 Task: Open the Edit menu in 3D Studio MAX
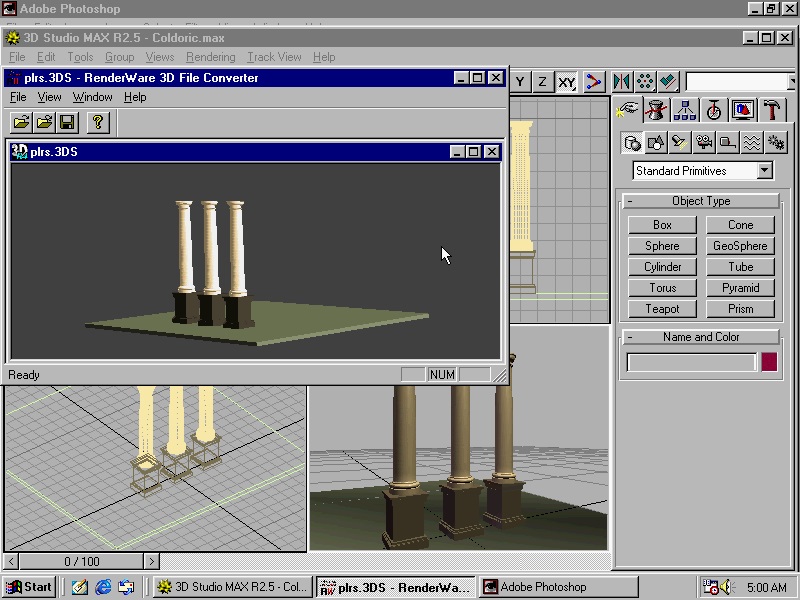(x=46, y=57)
